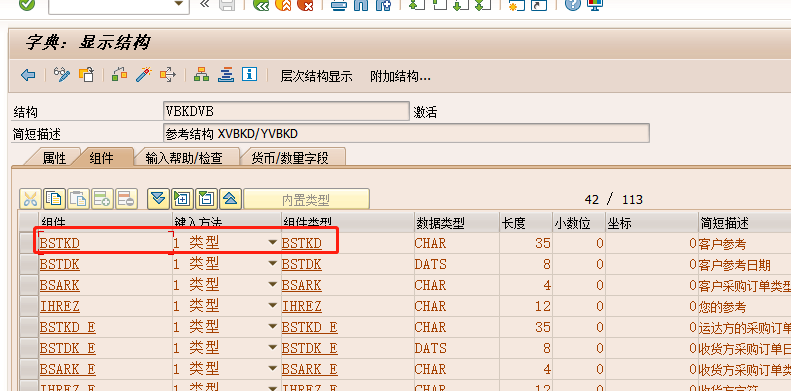The image size is (791, 391).
Task: Click the Expand Include plus icon
Action: 183,199
